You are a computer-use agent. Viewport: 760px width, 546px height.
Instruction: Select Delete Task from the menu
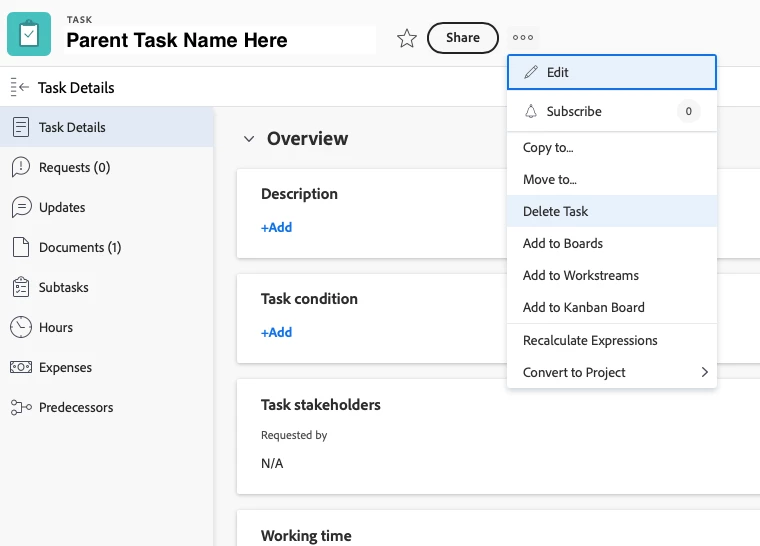tap(556, 211)
